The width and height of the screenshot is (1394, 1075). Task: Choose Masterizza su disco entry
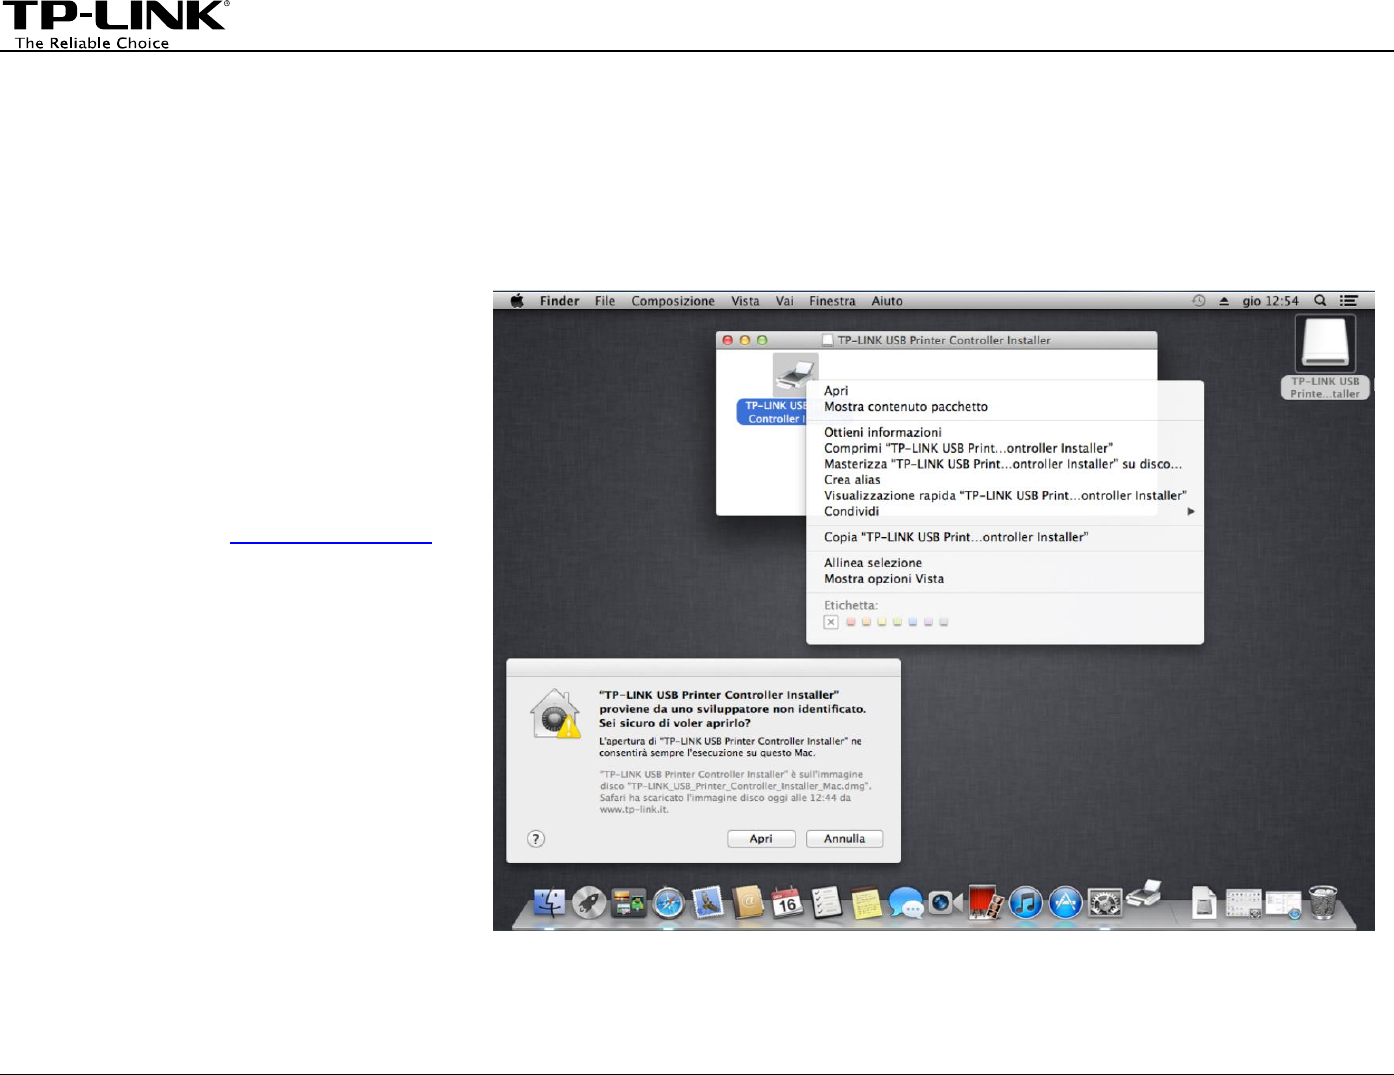[1005, 464]
